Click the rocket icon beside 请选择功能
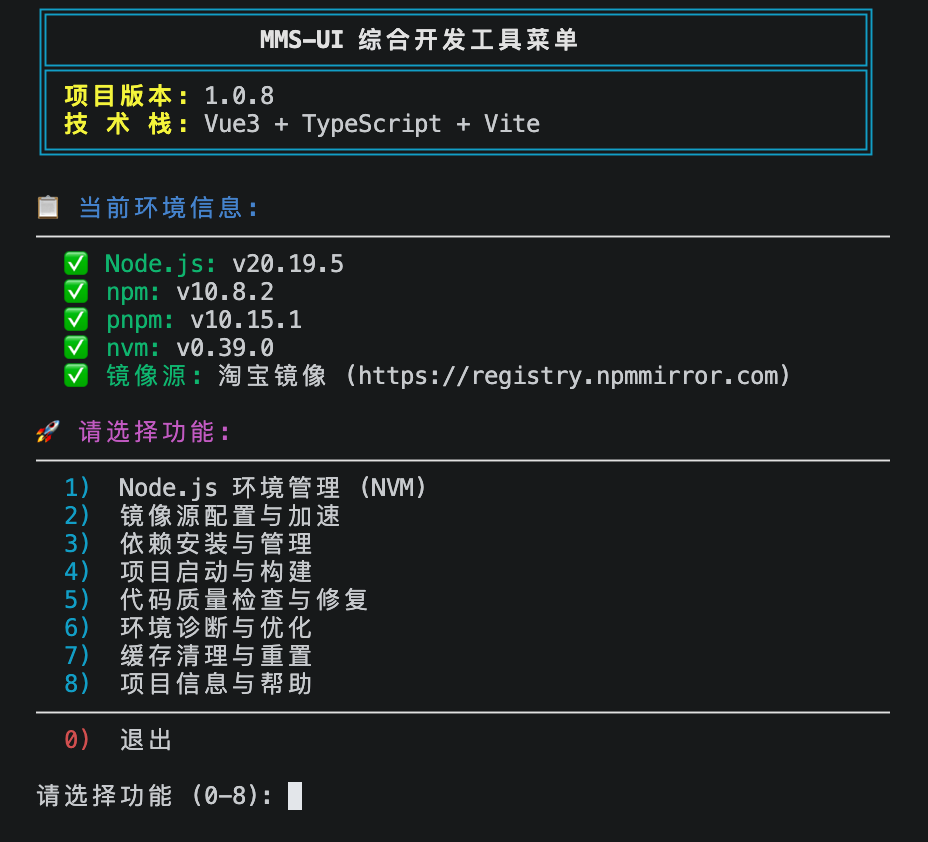This screenshot has height=842, width=928. (48, 431)
